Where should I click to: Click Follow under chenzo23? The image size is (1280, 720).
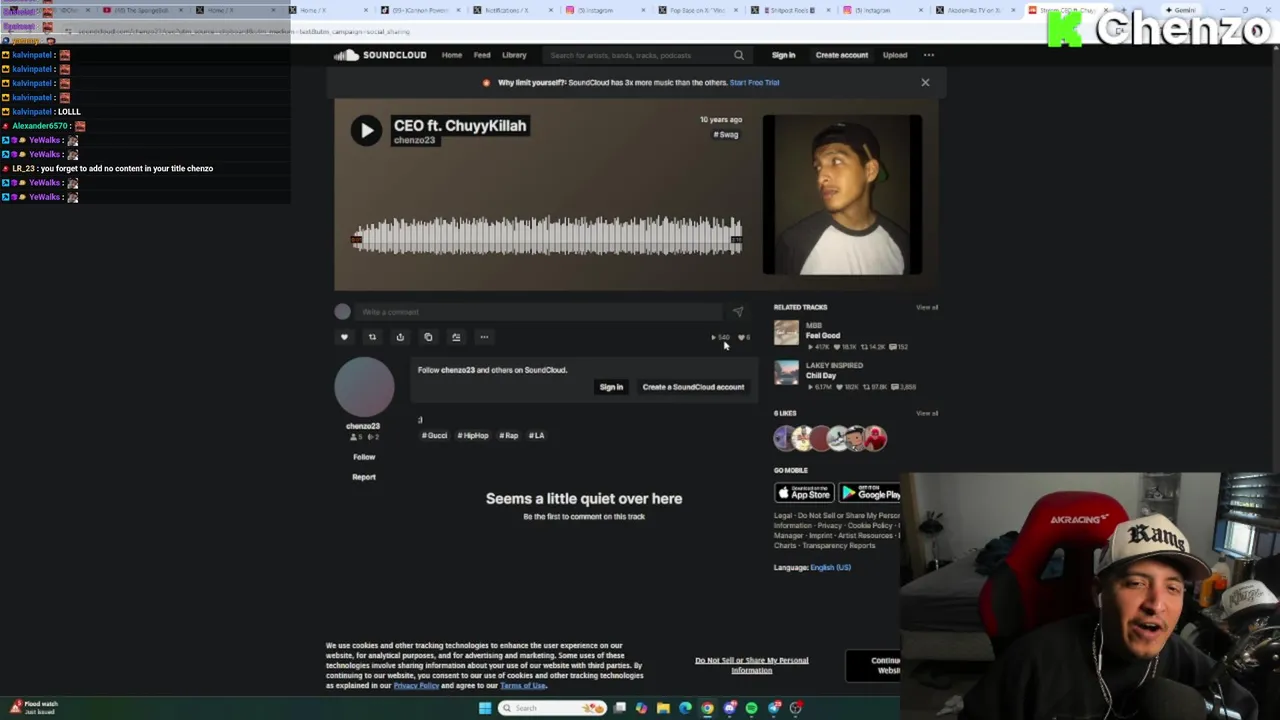tap(364, 457)
